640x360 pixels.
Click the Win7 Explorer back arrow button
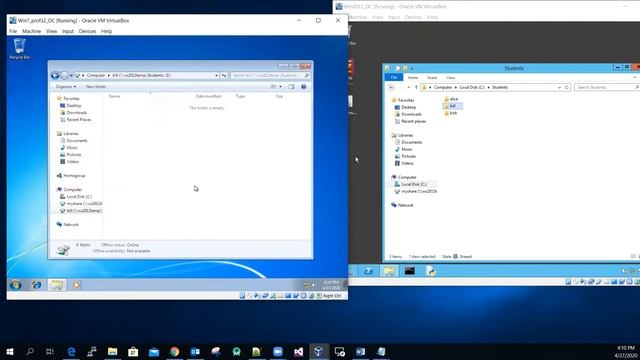click(55, 76)
